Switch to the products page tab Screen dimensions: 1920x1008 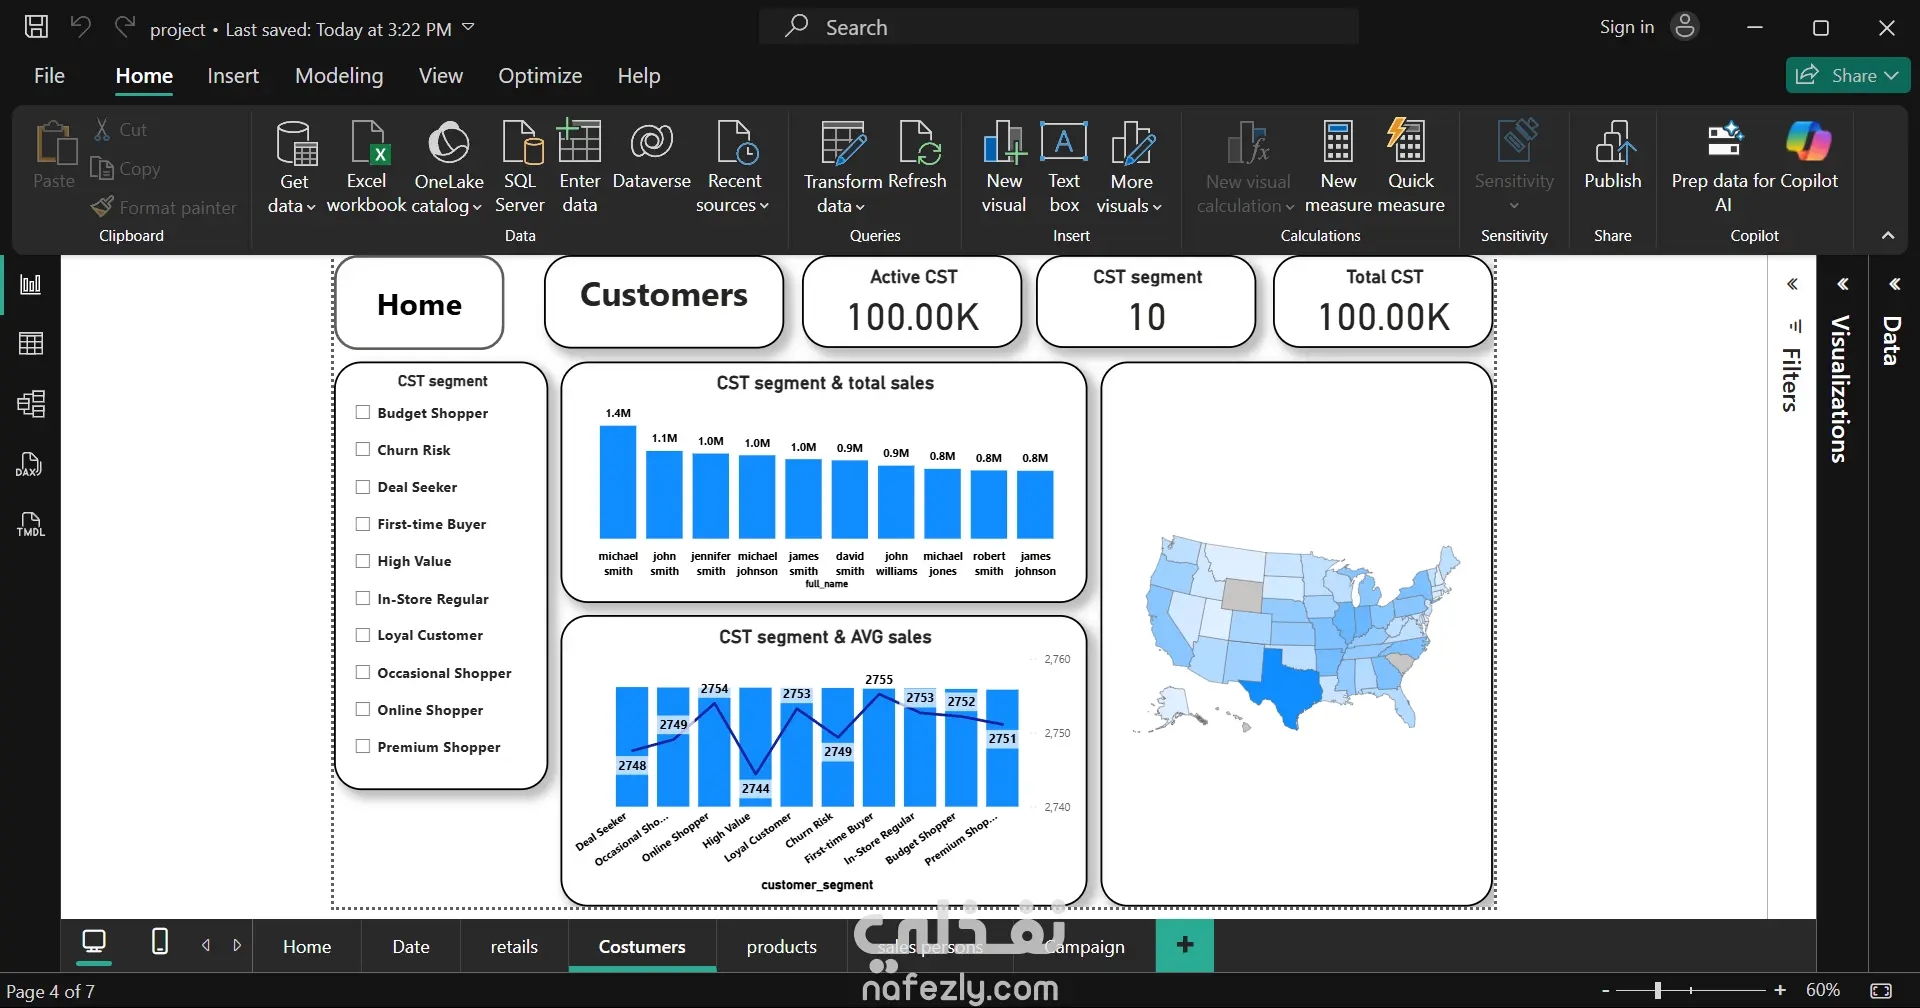(x=781, y=947)
